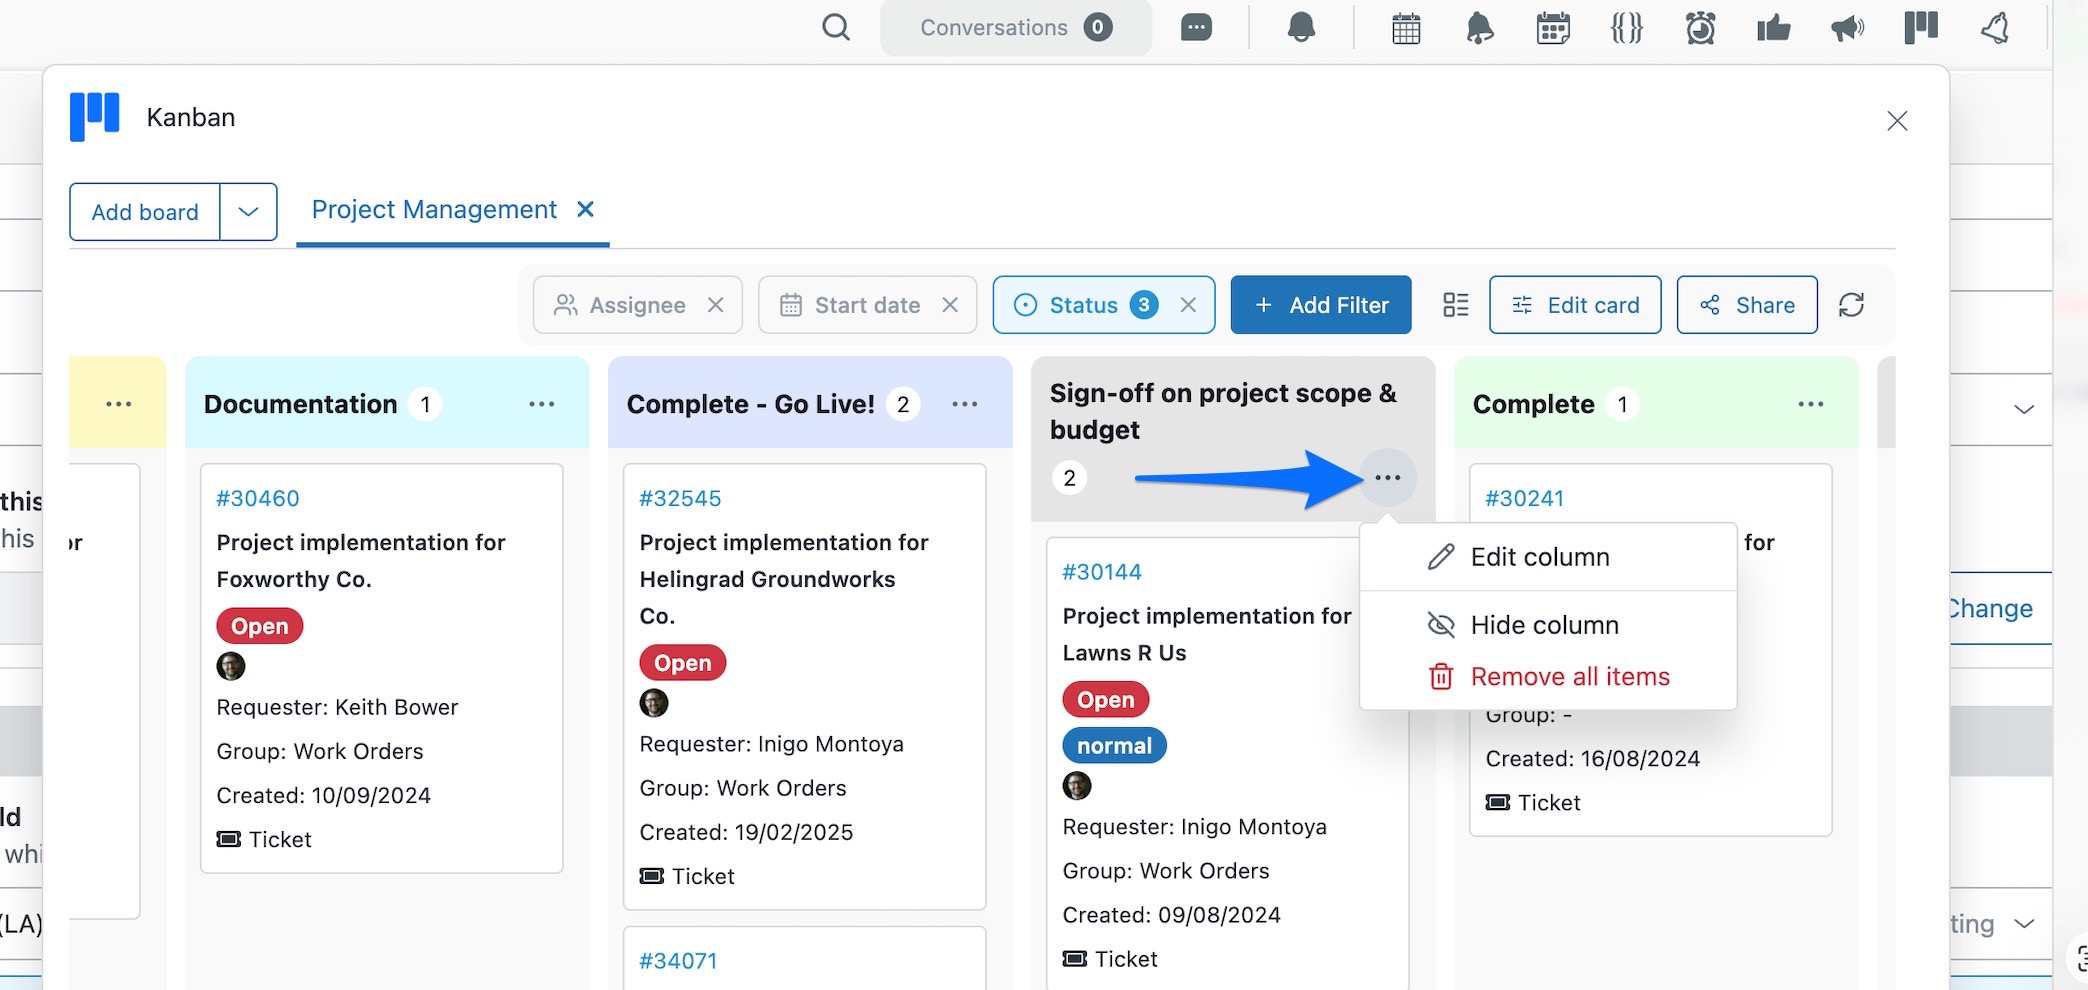Click the thumbs up icon
The image size is (2088, 990).
click(1773, 28)
